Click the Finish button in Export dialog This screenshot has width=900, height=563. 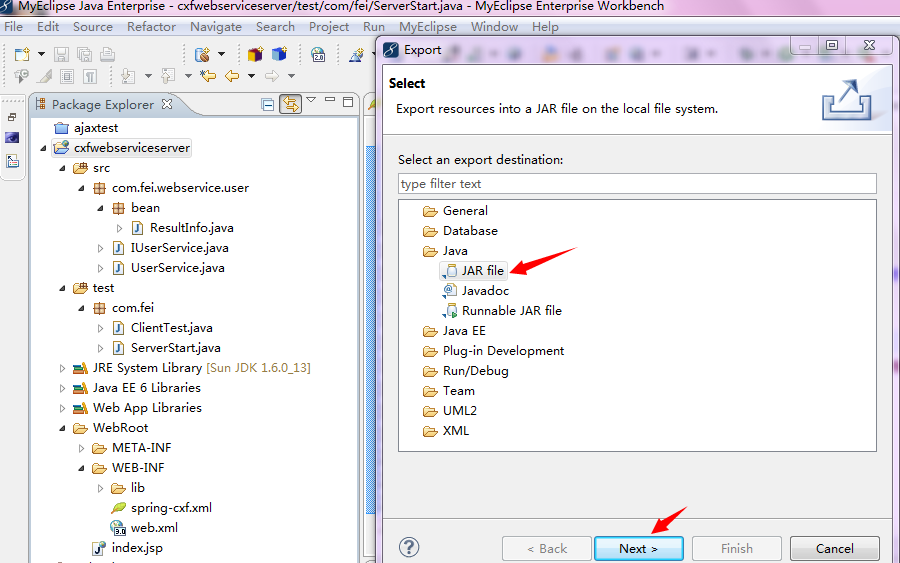pyautogui.click(x=736, y=549)
